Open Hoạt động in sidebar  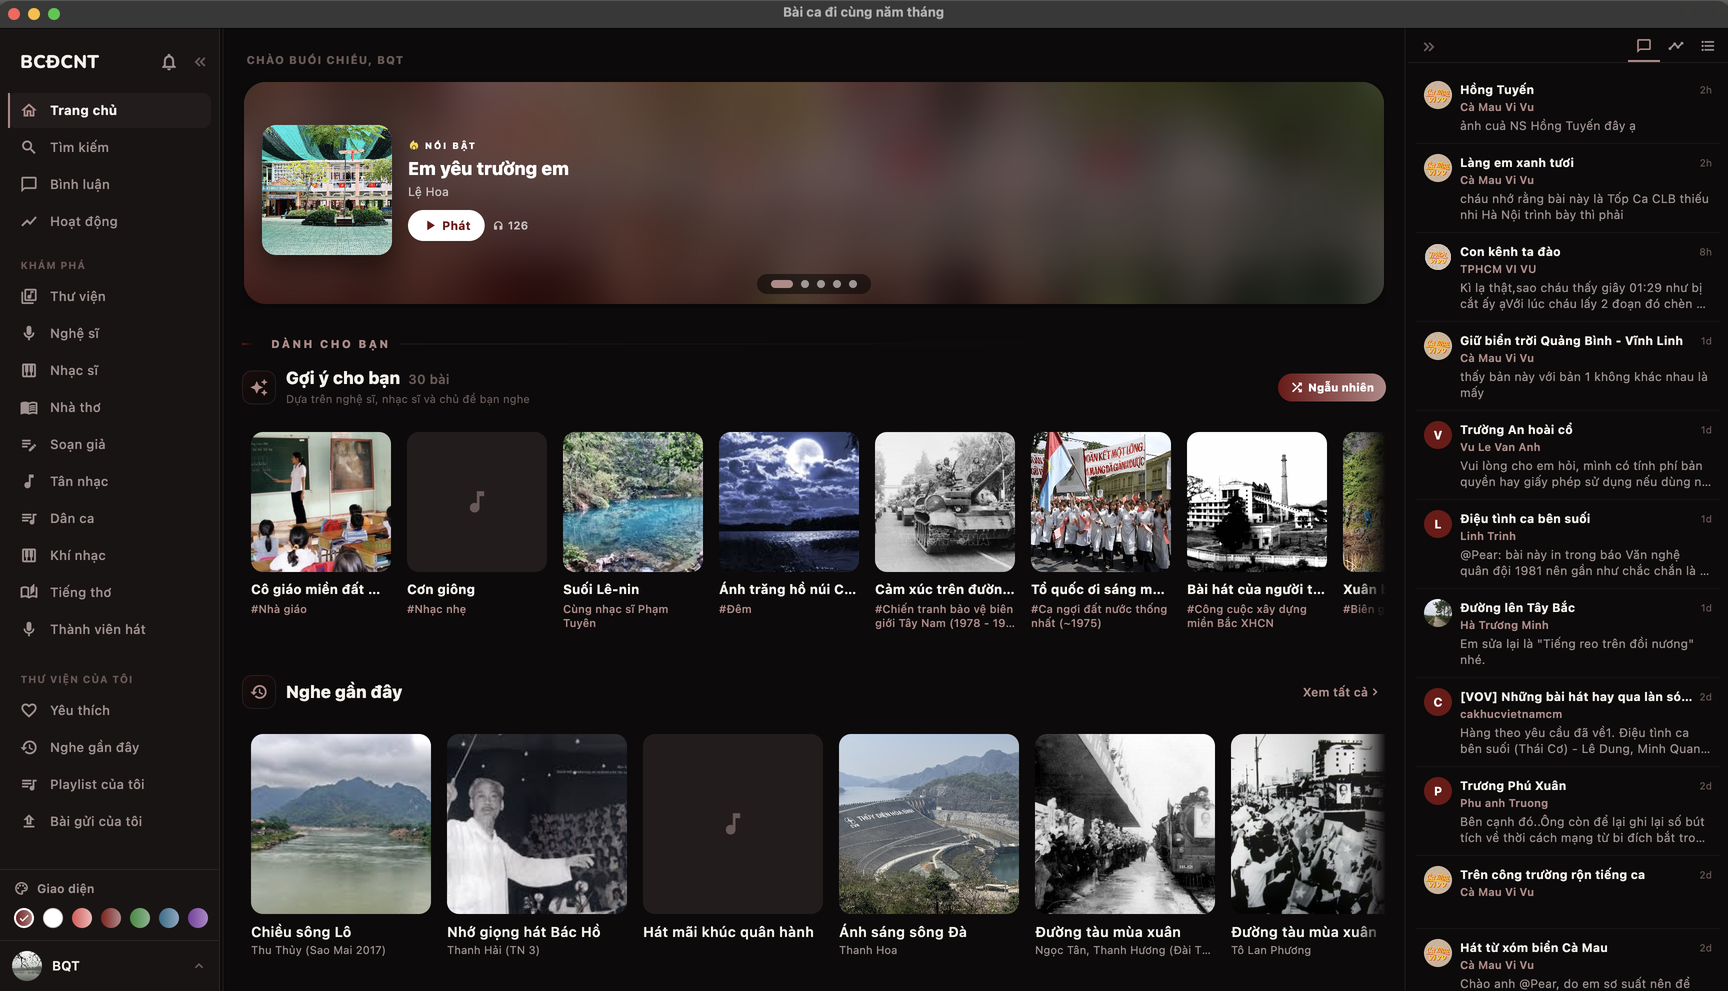[x=110, y=221]
